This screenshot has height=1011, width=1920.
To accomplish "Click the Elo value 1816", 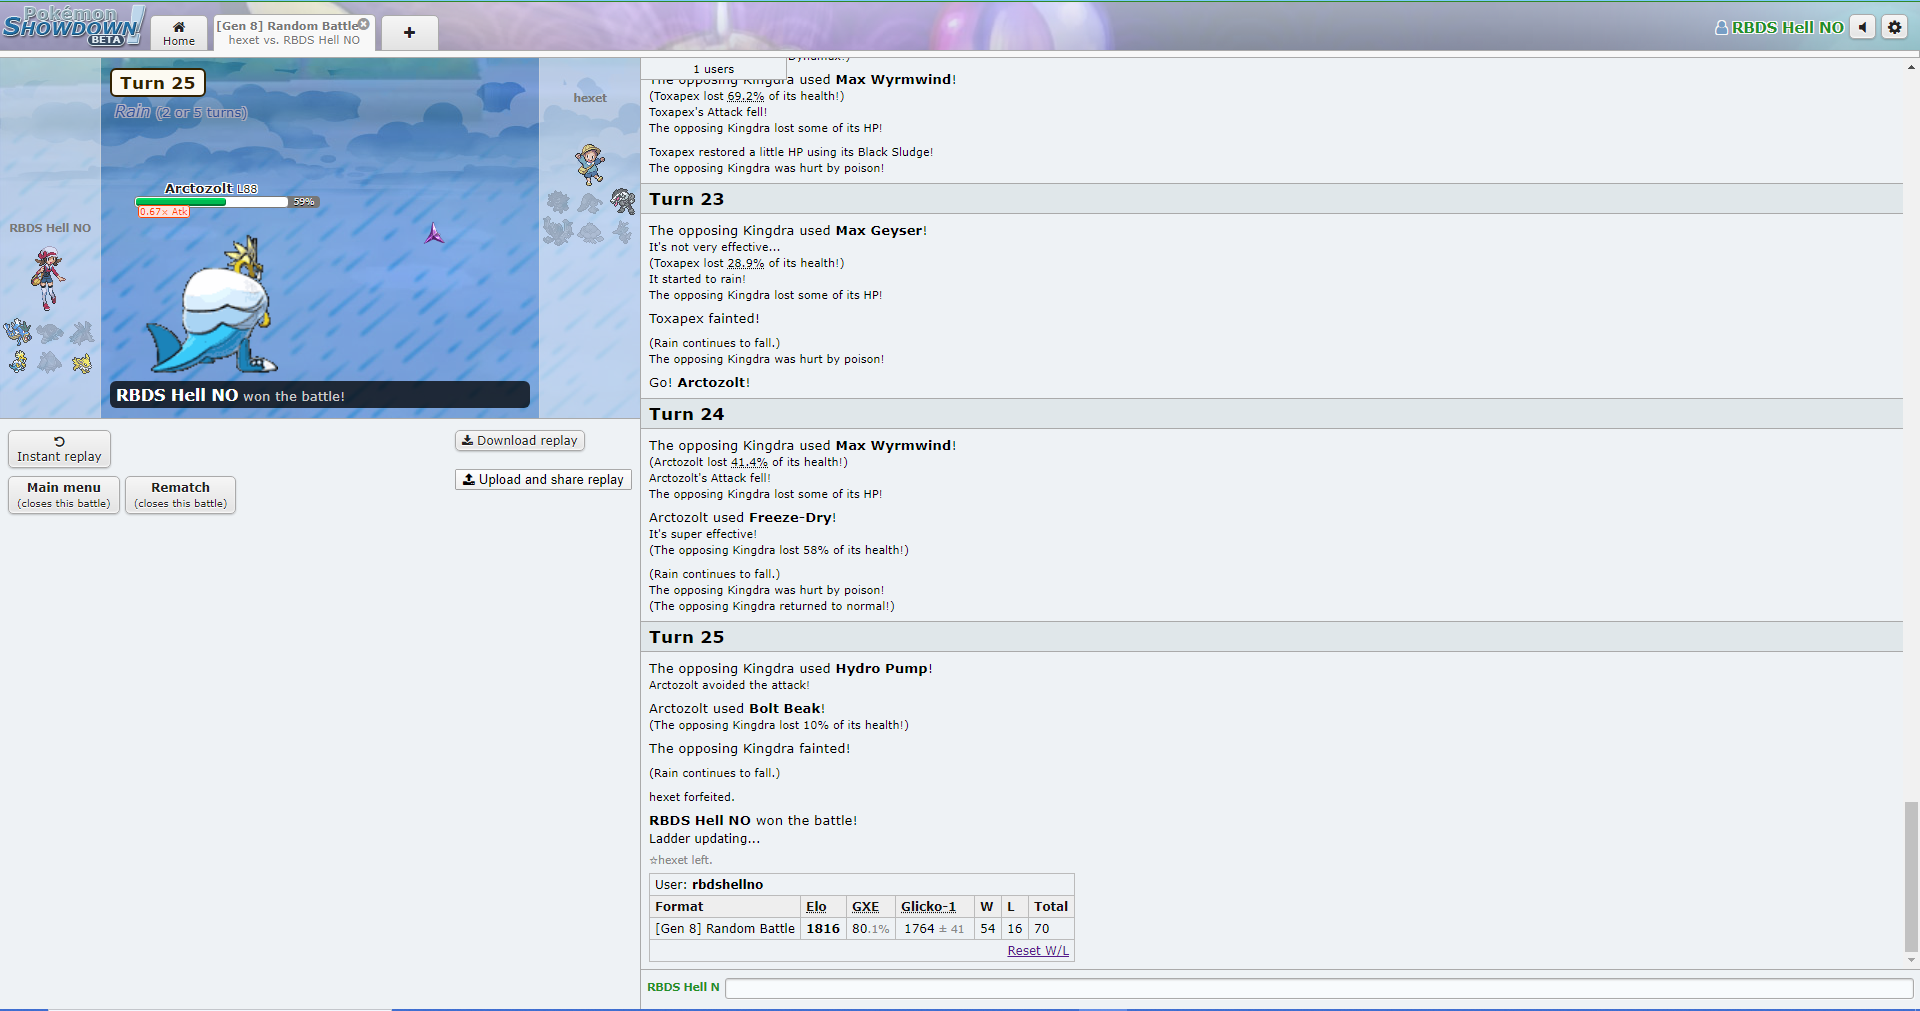I will click(x=823, y=929).
